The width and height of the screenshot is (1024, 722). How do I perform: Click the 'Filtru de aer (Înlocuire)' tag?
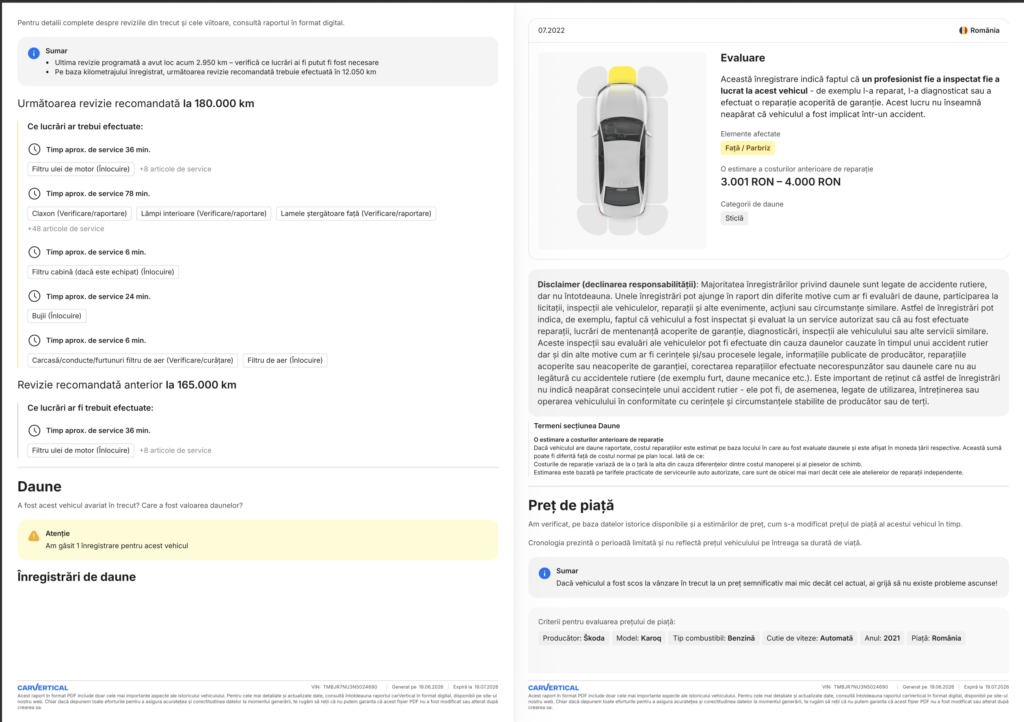[x=285, y=360]
